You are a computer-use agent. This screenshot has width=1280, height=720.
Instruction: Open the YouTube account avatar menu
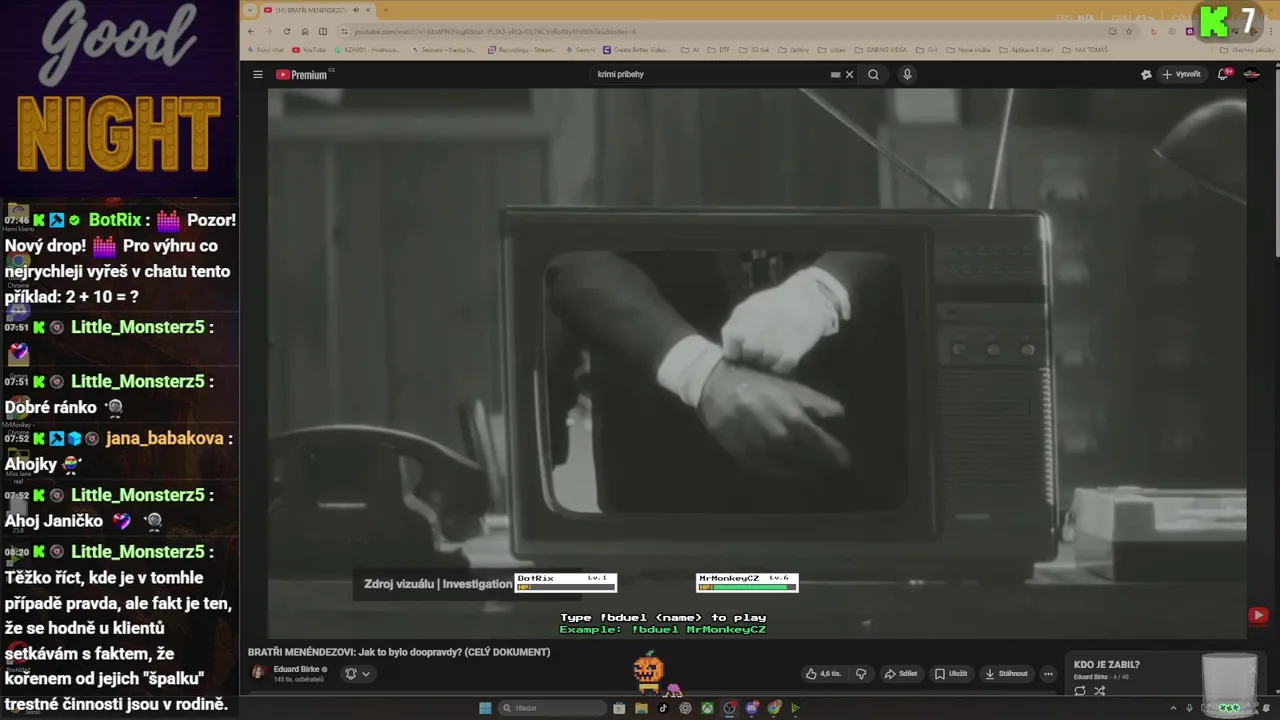click(x=1251, y=74)
